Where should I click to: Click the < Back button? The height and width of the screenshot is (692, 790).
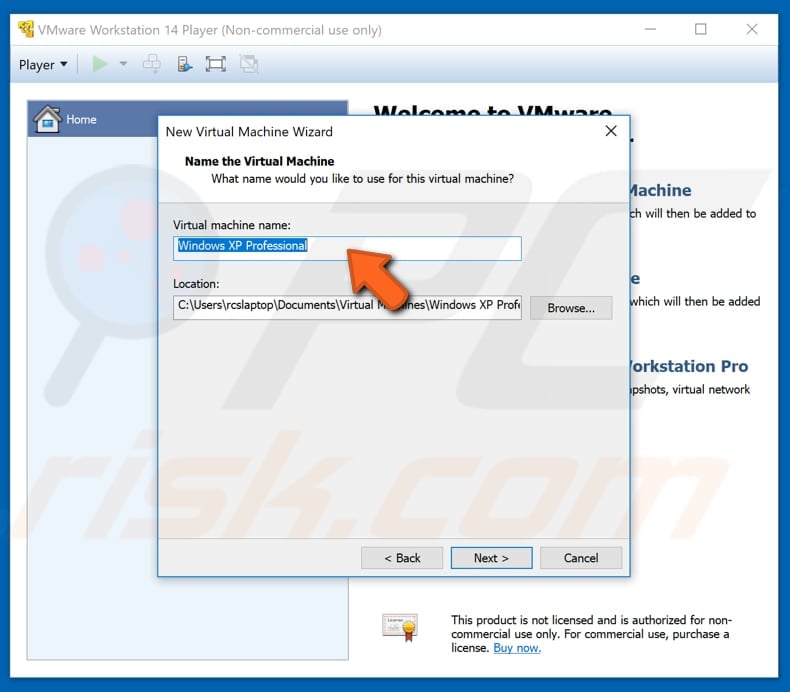(402, 558)
